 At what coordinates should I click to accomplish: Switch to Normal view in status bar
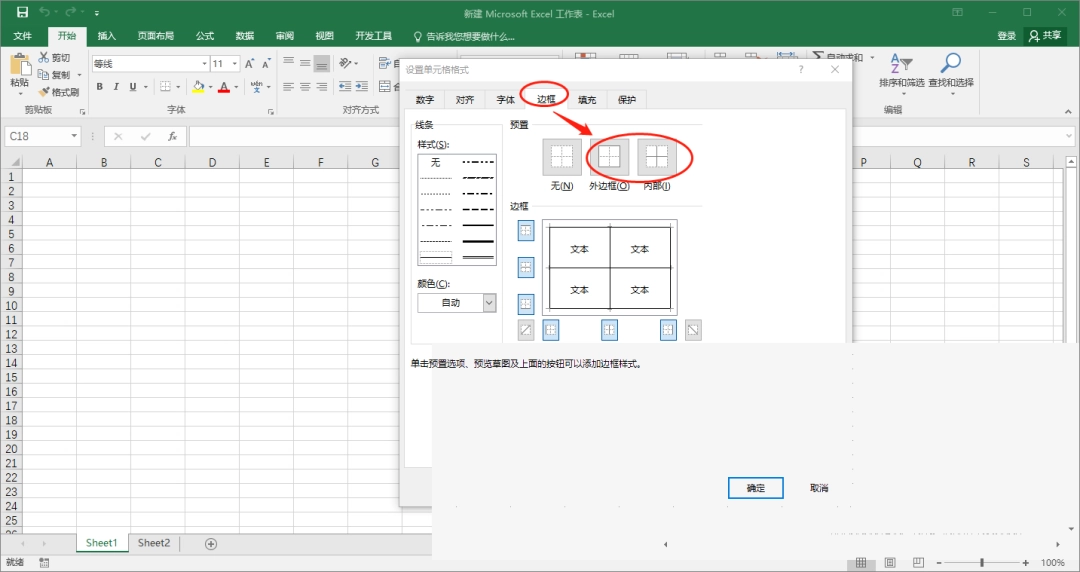click(861, 562)
